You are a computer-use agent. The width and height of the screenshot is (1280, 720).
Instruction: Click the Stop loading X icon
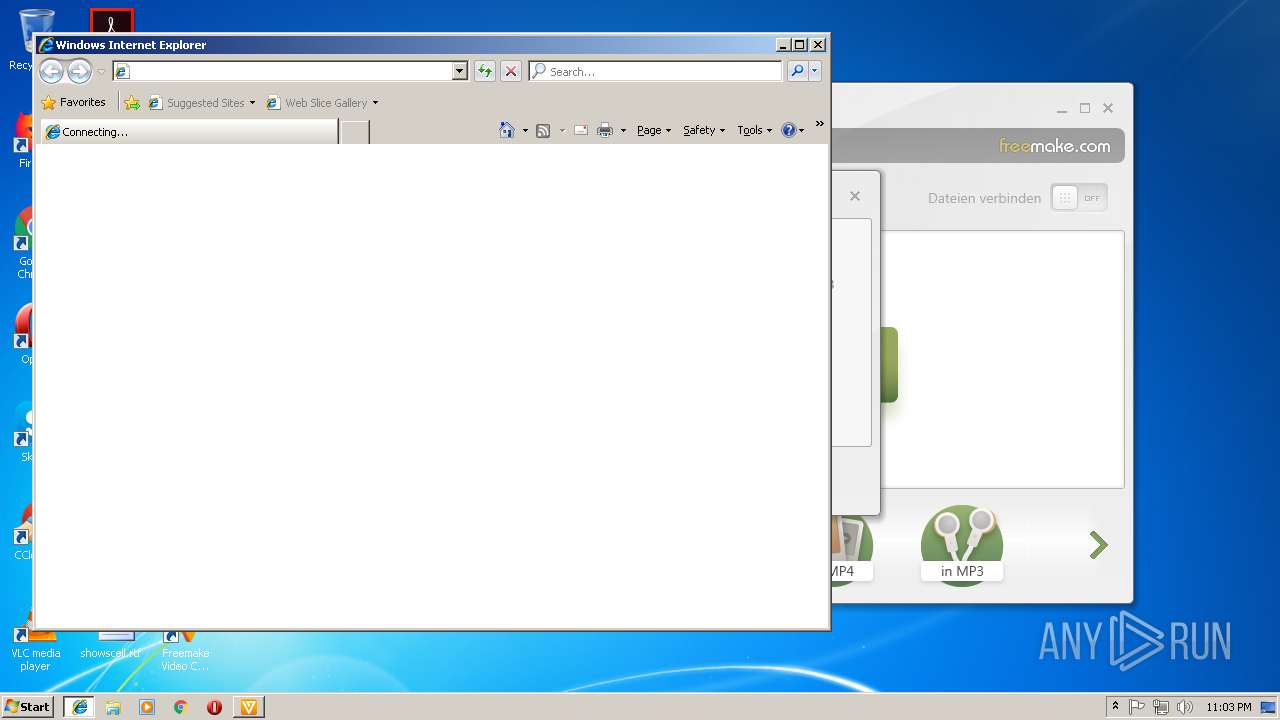click(511, 71)
